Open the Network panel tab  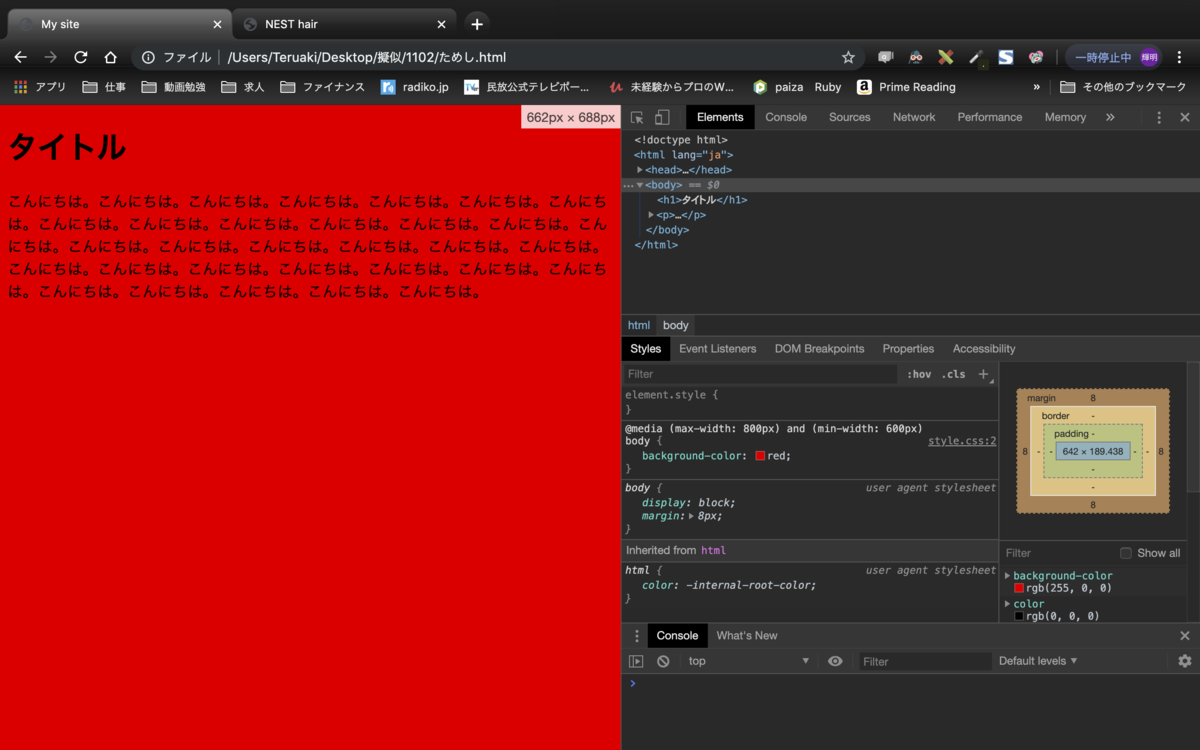pos(914,117)
